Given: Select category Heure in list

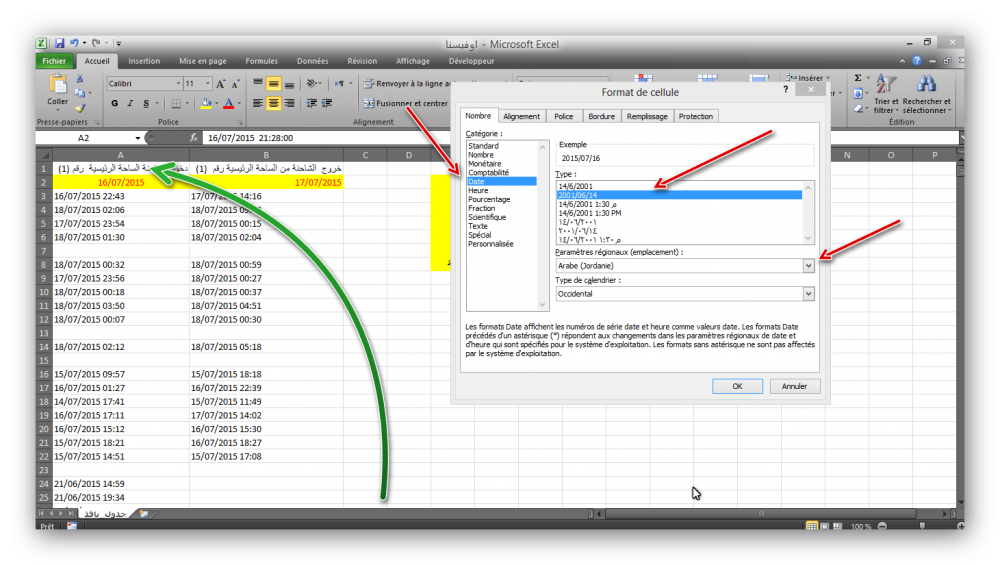Looking at the screenshot, I should [x=478, y=190].
